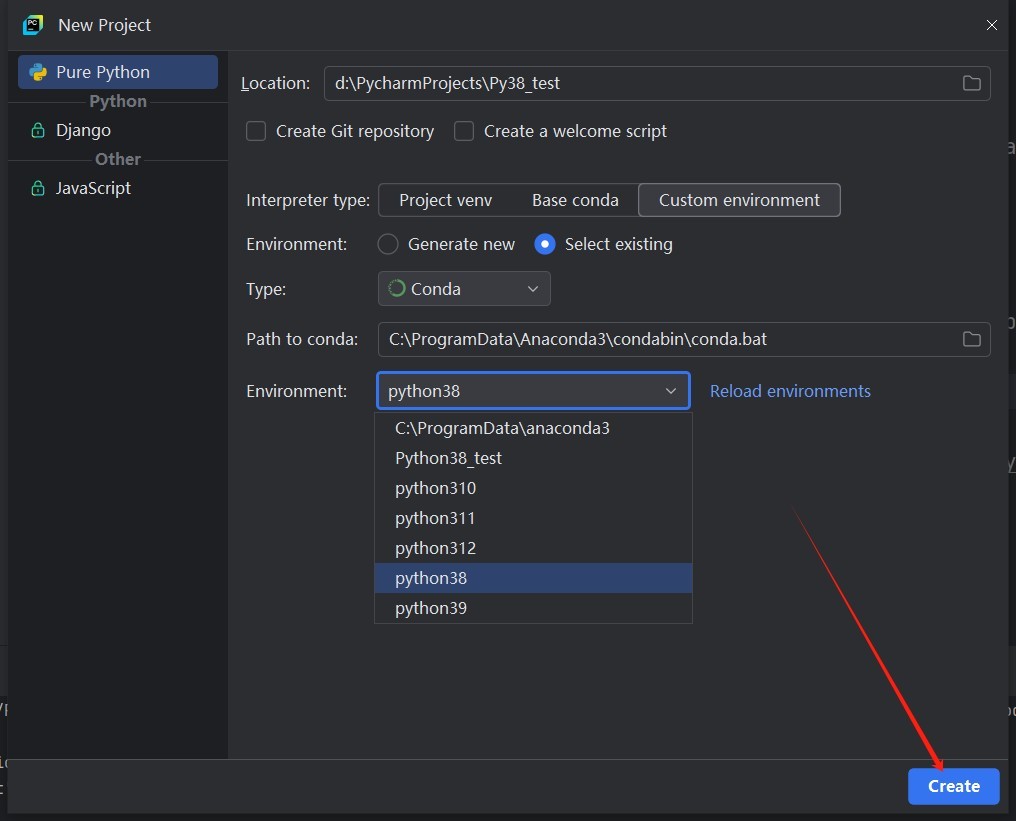Click the Reload environments link

point(790,391)
